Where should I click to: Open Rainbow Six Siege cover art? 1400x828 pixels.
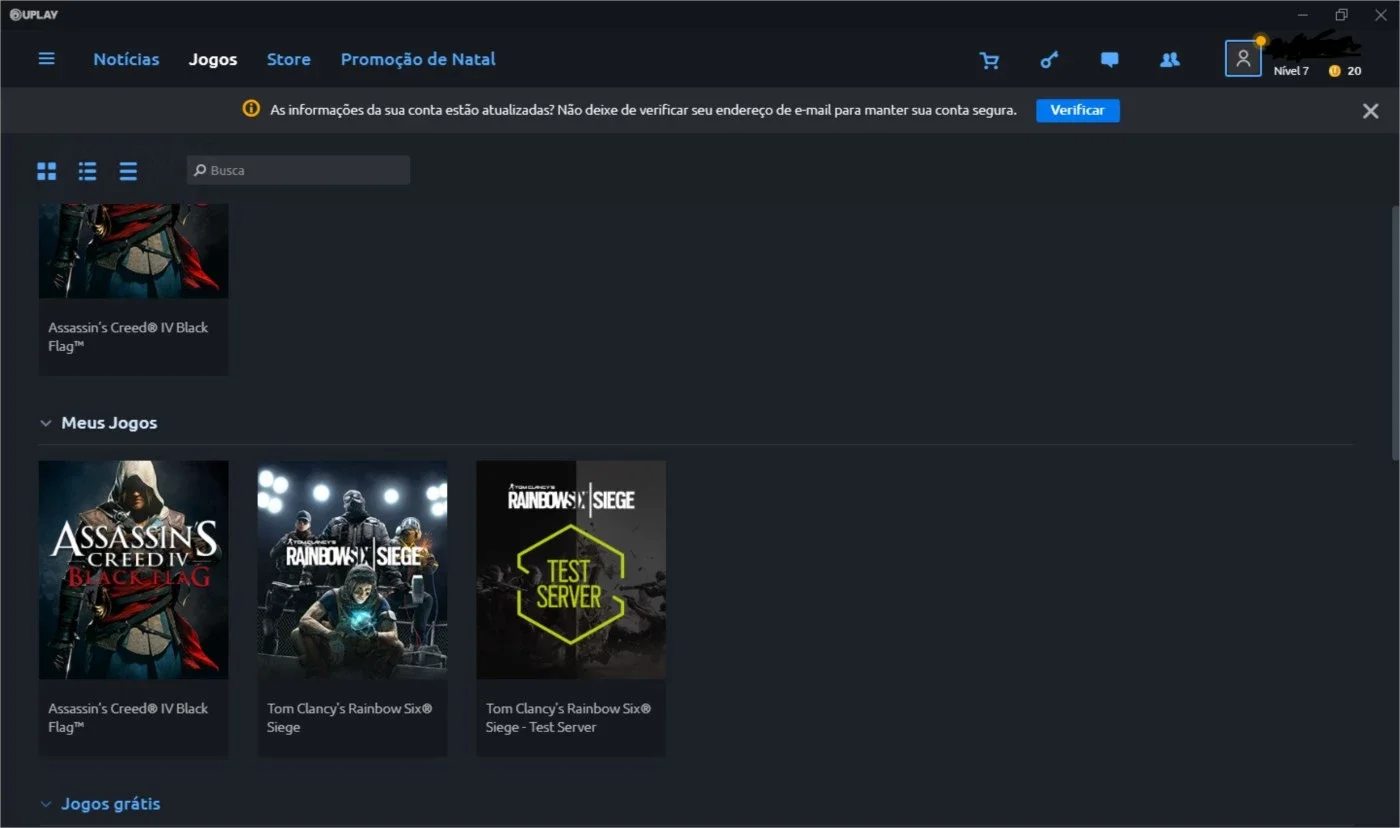coord(352,570)
